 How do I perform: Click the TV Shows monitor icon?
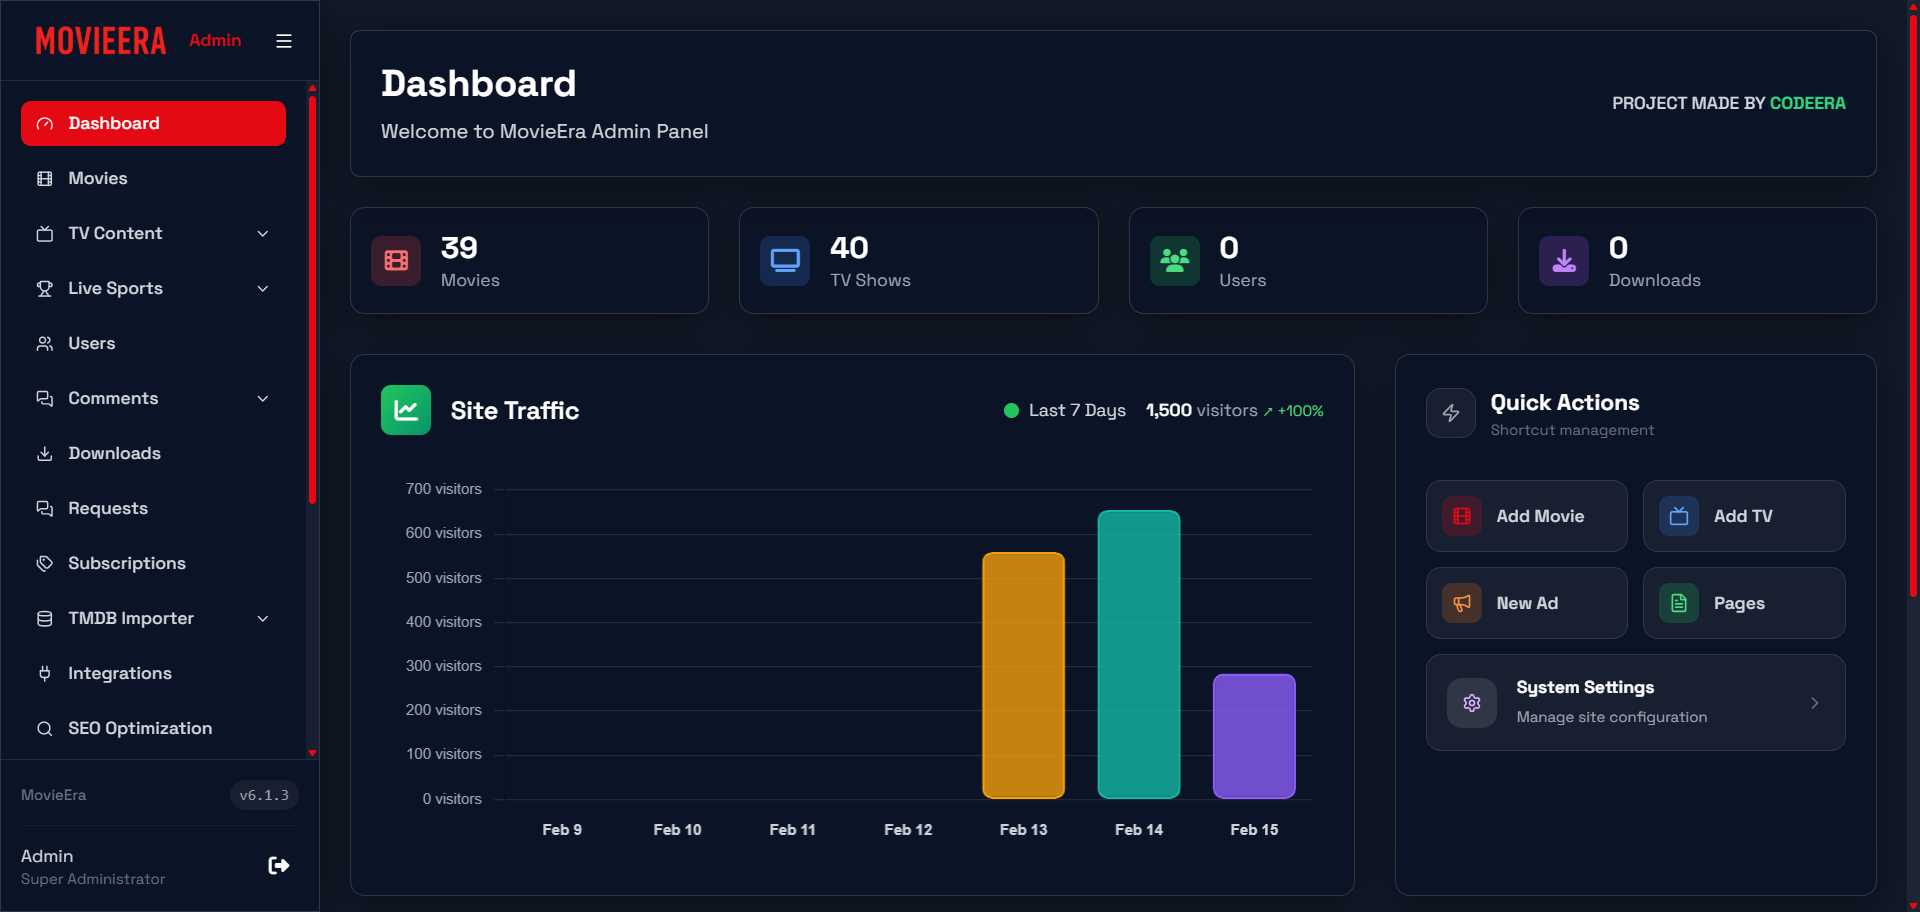(x=785, y=261)
